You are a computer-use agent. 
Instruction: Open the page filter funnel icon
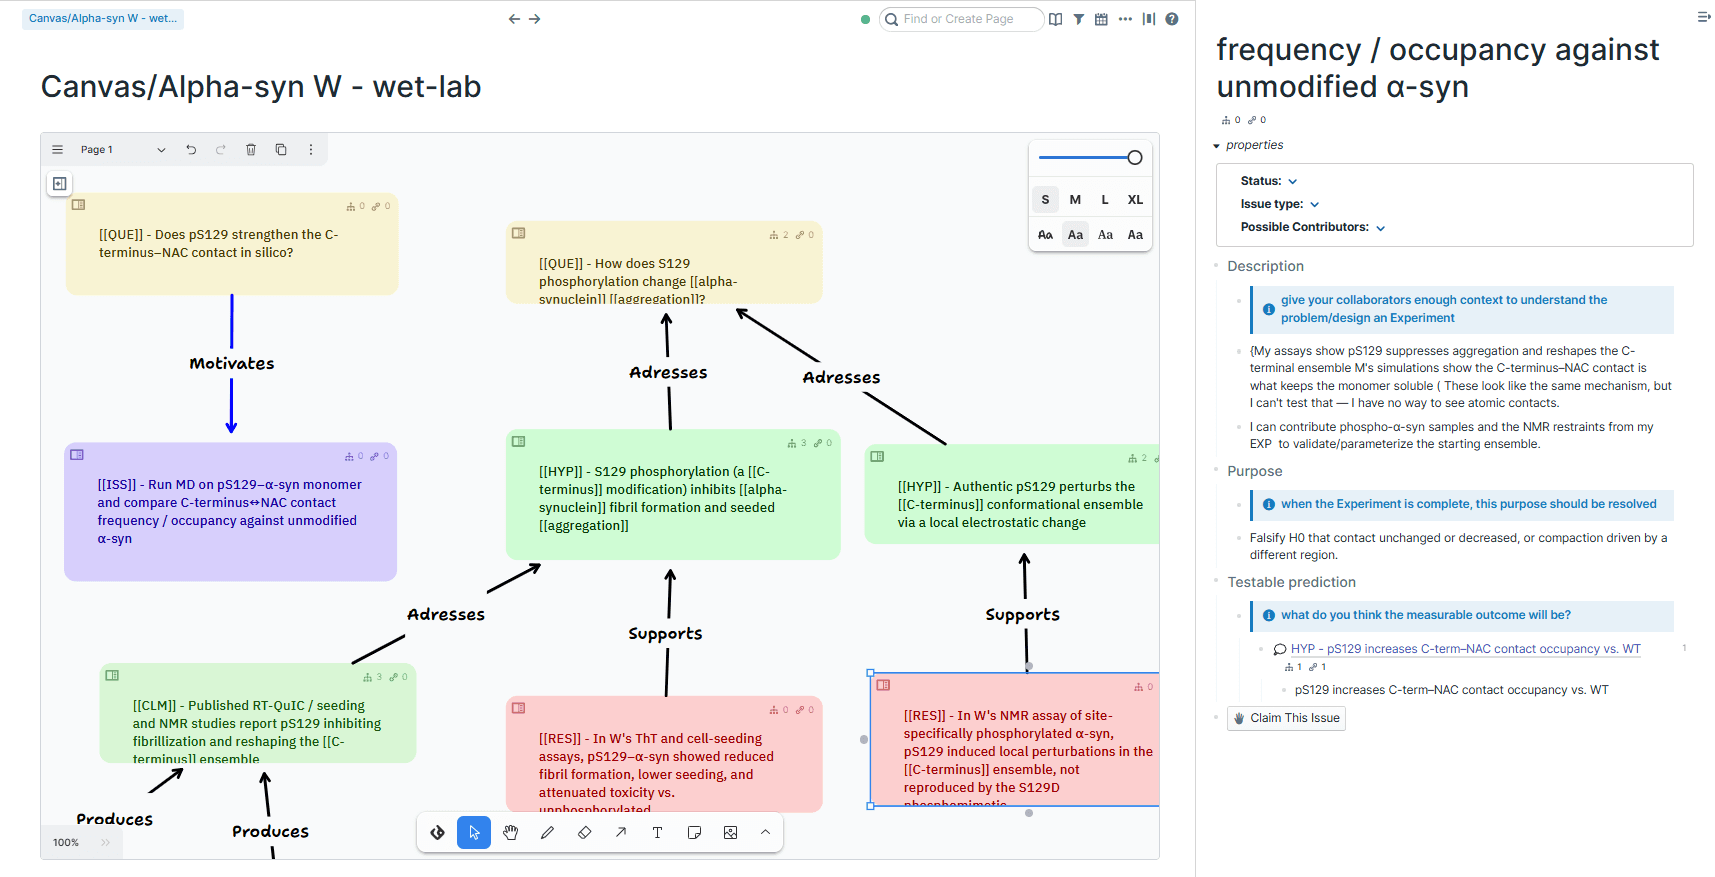pos(1079,19)
